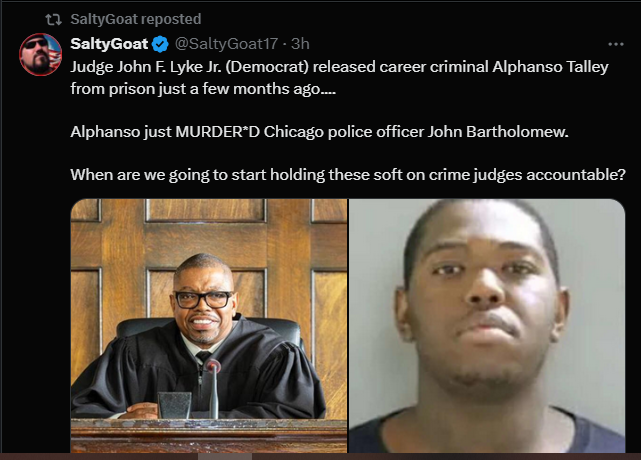
Task: Open the @SaltyGoat17 handle link
Action: click(x=226, y=44)
